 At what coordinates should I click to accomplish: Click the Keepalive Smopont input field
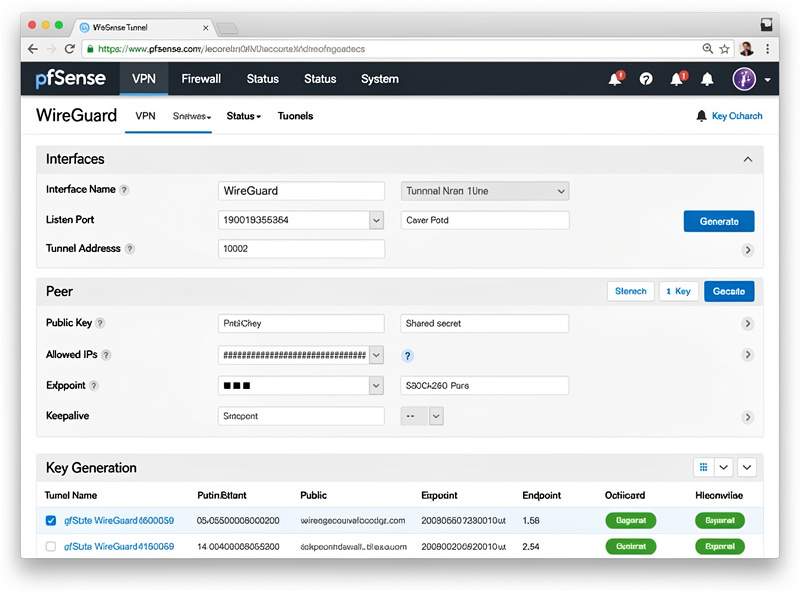(301, 416)
